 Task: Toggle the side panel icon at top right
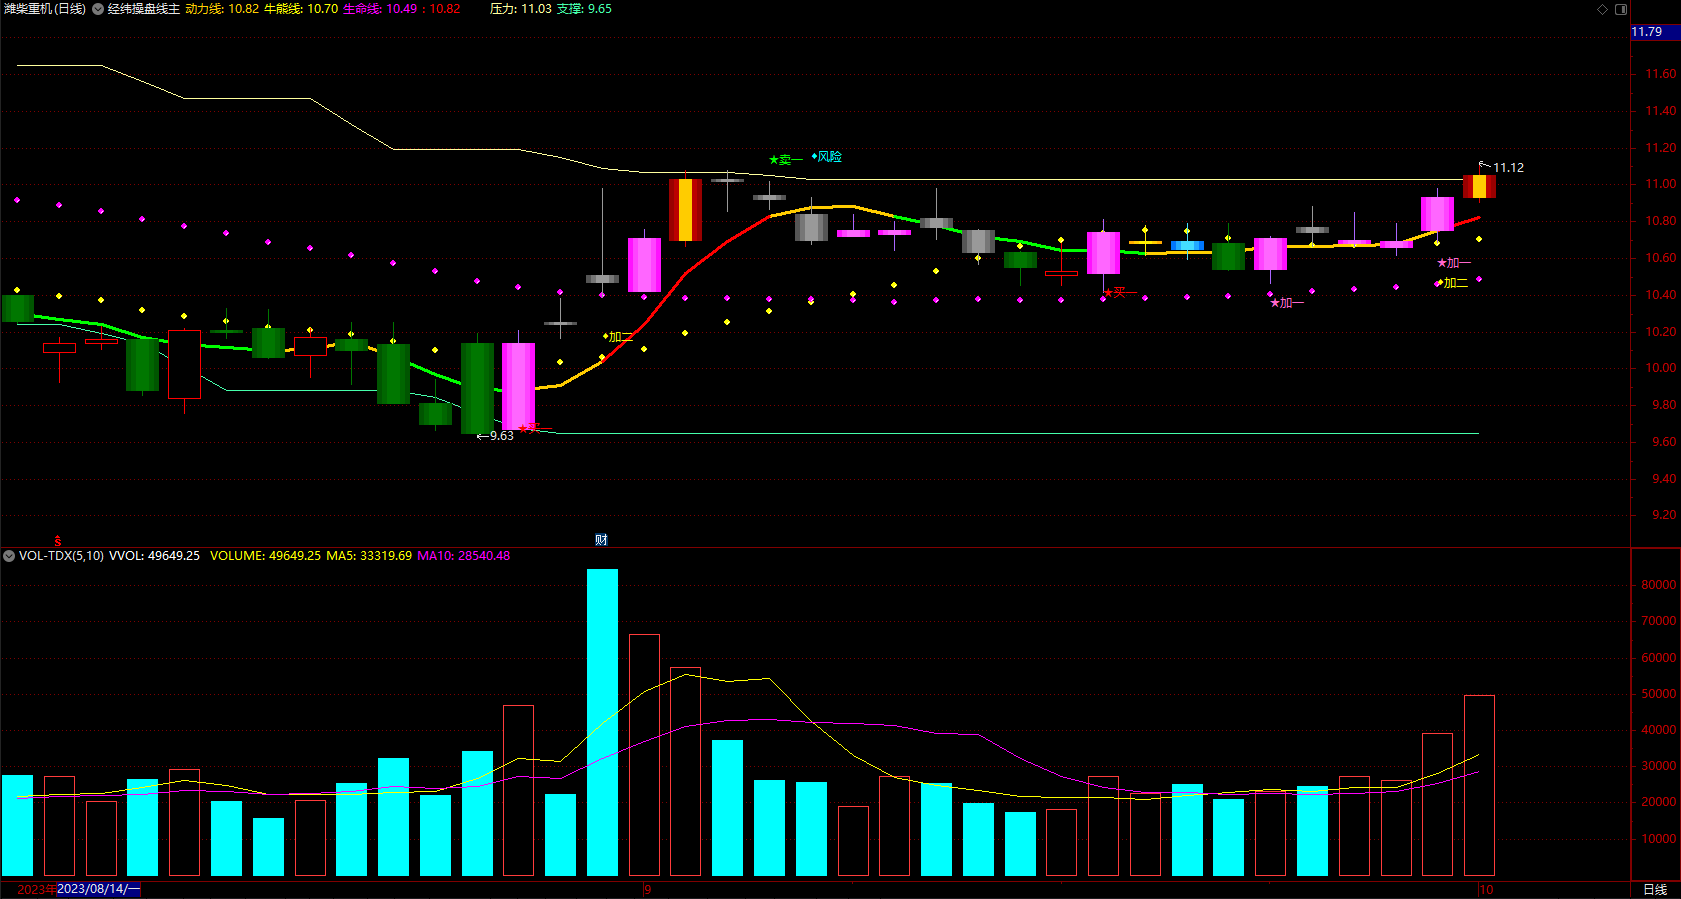coord(1621,9)
